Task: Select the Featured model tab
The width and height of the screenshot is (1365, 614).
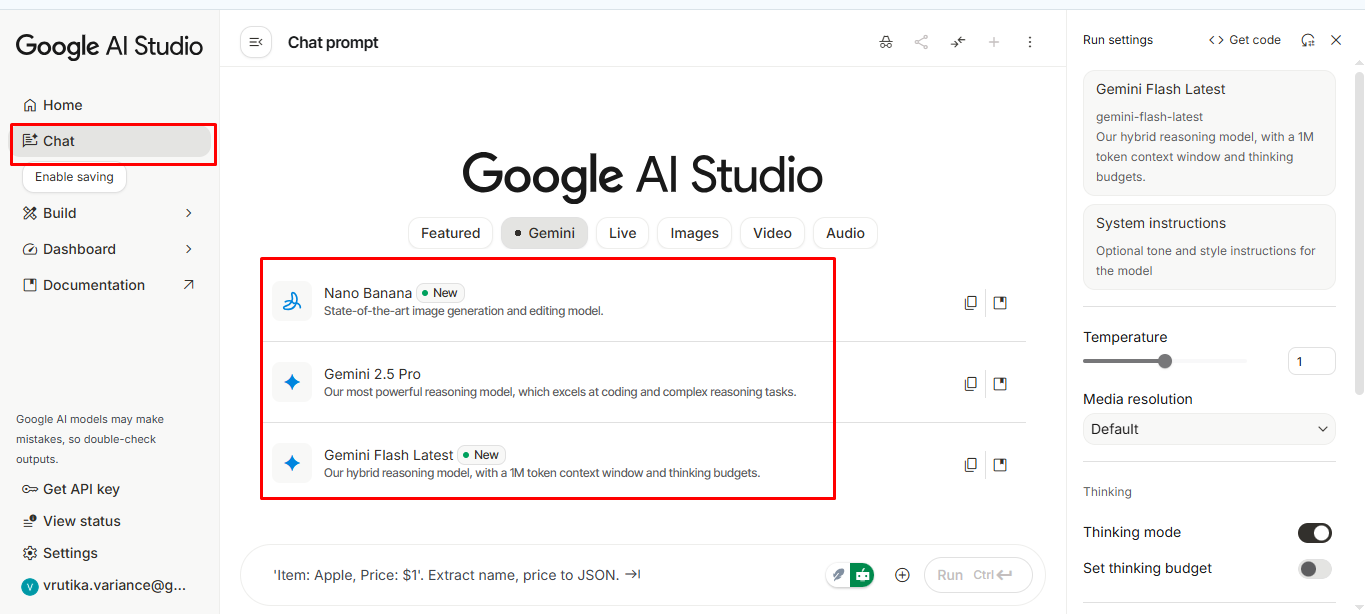Action: (450, 233)
